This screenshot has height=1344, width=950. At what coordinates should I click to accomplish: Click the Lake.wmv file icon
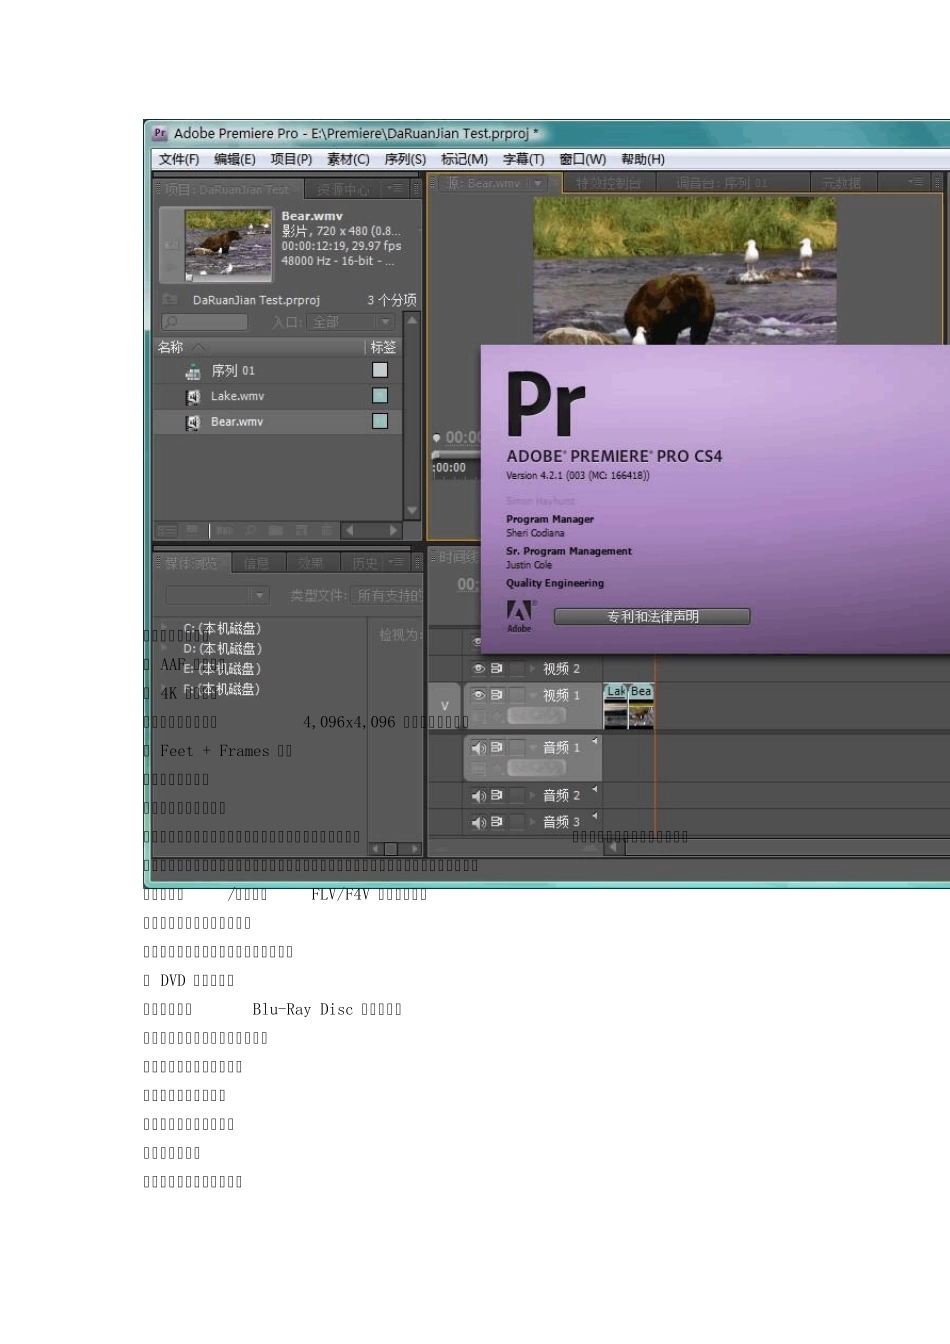[193, 397]
